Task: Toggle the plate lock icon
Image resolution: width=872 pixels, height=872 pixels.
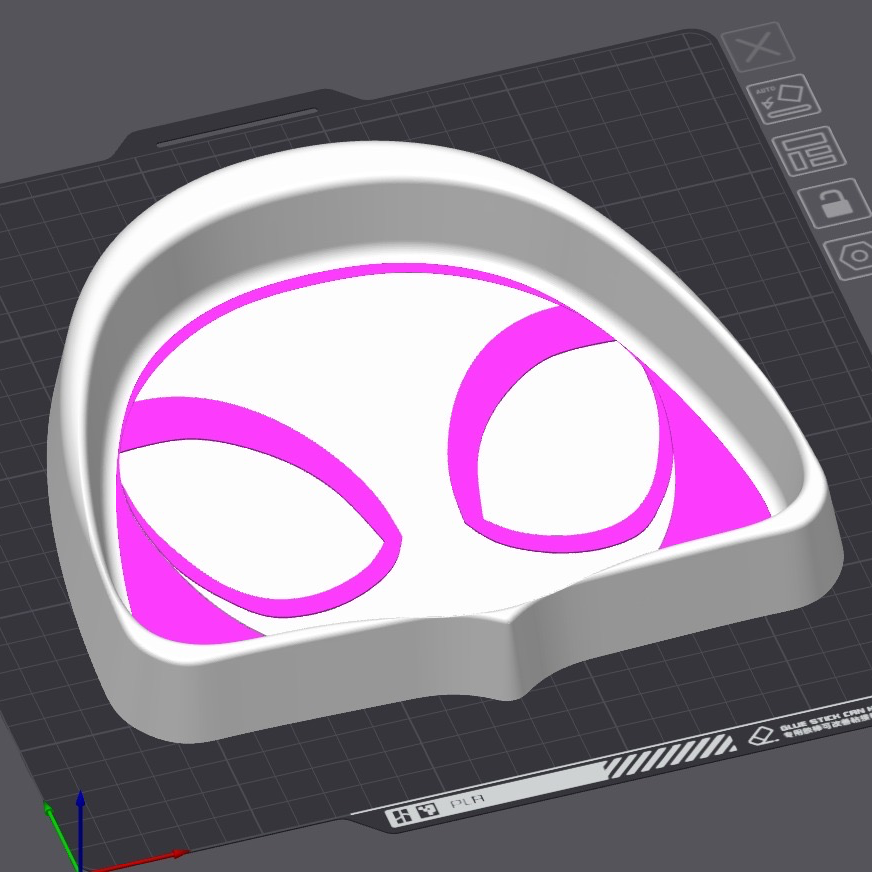Action: 835,203
